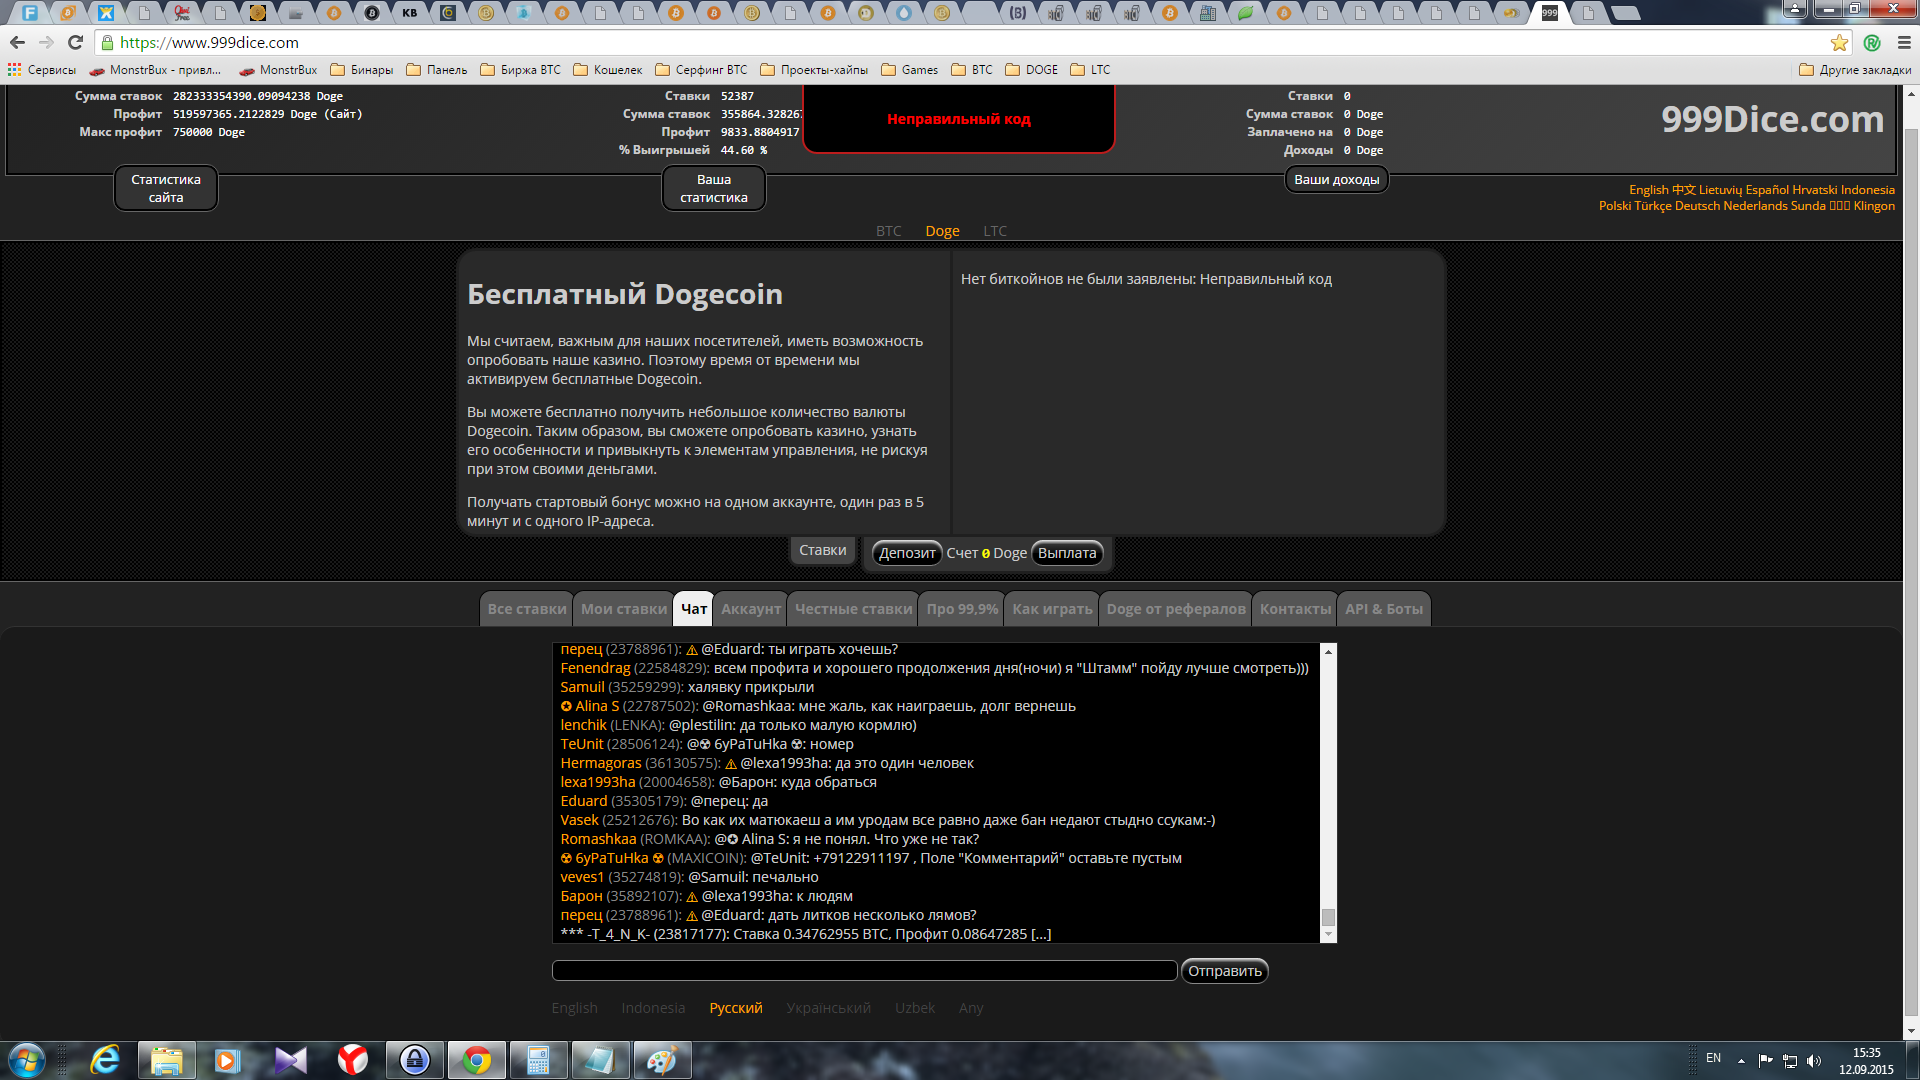Open Paint from the taskbar
Screen dimensions: 1920x1080
click(661, 1060)
